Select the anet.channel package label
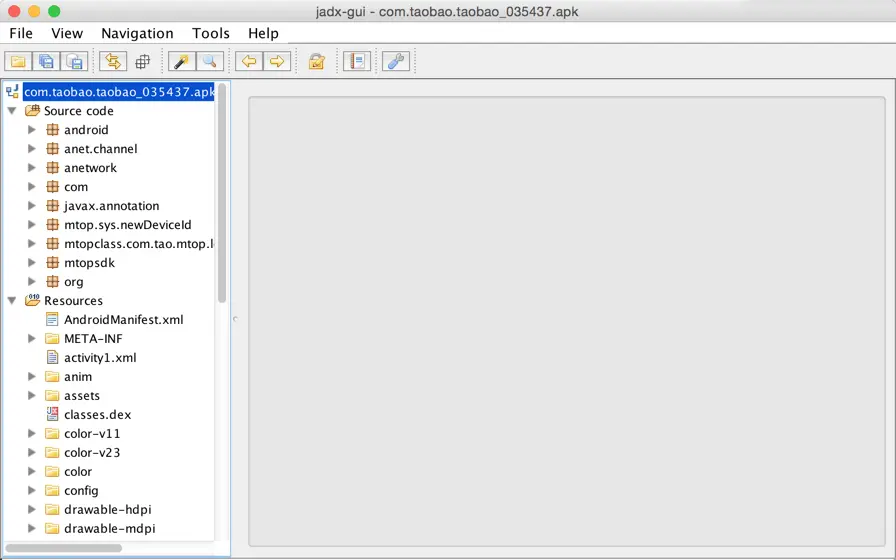Viewport: 896px width, 560px height. (x=101, y=149)
